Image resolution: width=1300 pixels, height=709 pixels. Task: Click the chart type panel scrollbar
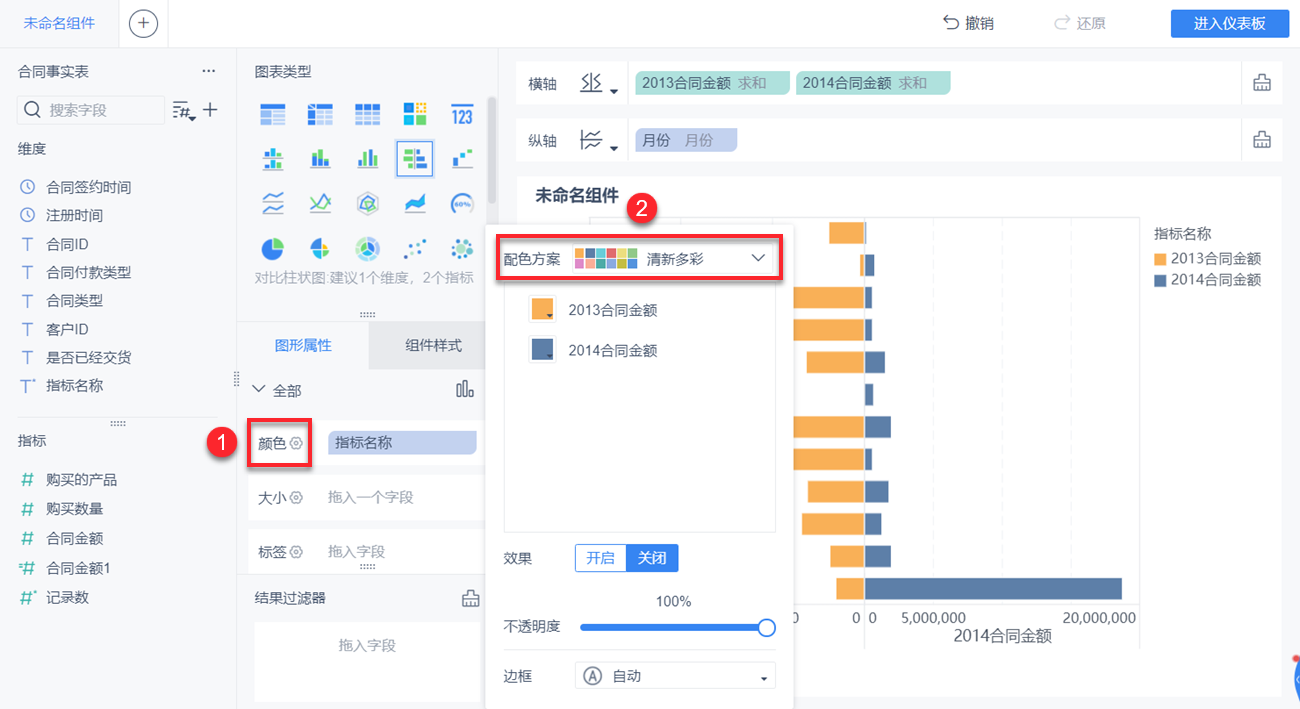tap(491, 150)
